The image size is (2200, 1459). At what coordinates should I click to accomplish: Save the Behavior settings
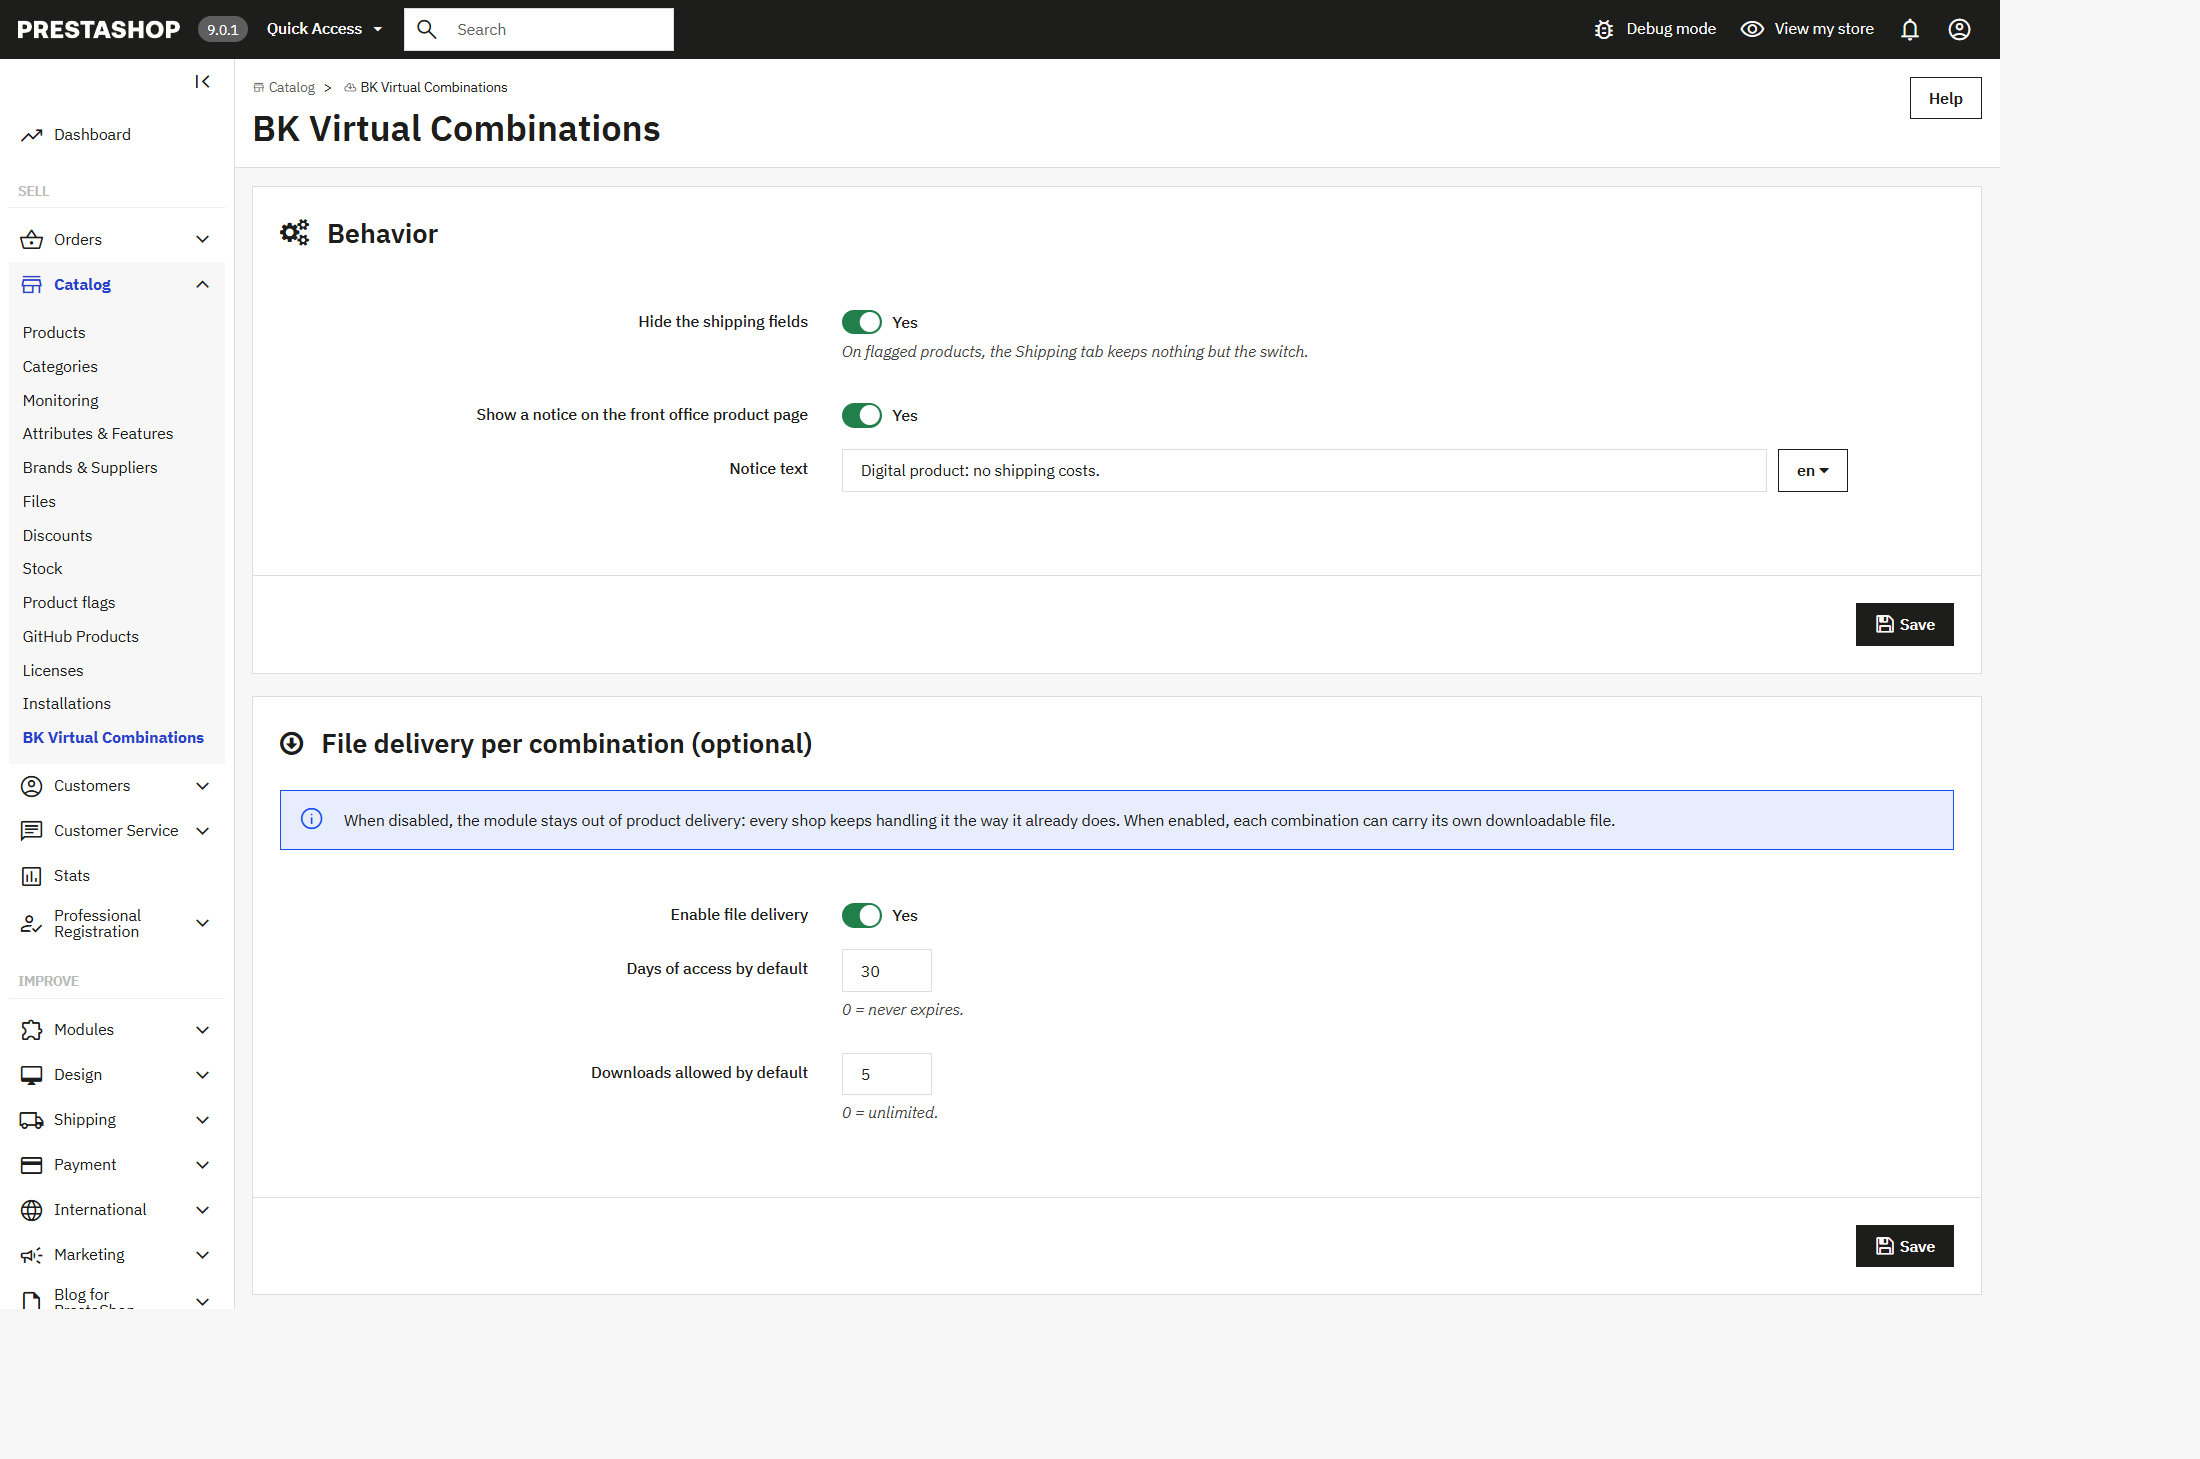pos(1904,624)
